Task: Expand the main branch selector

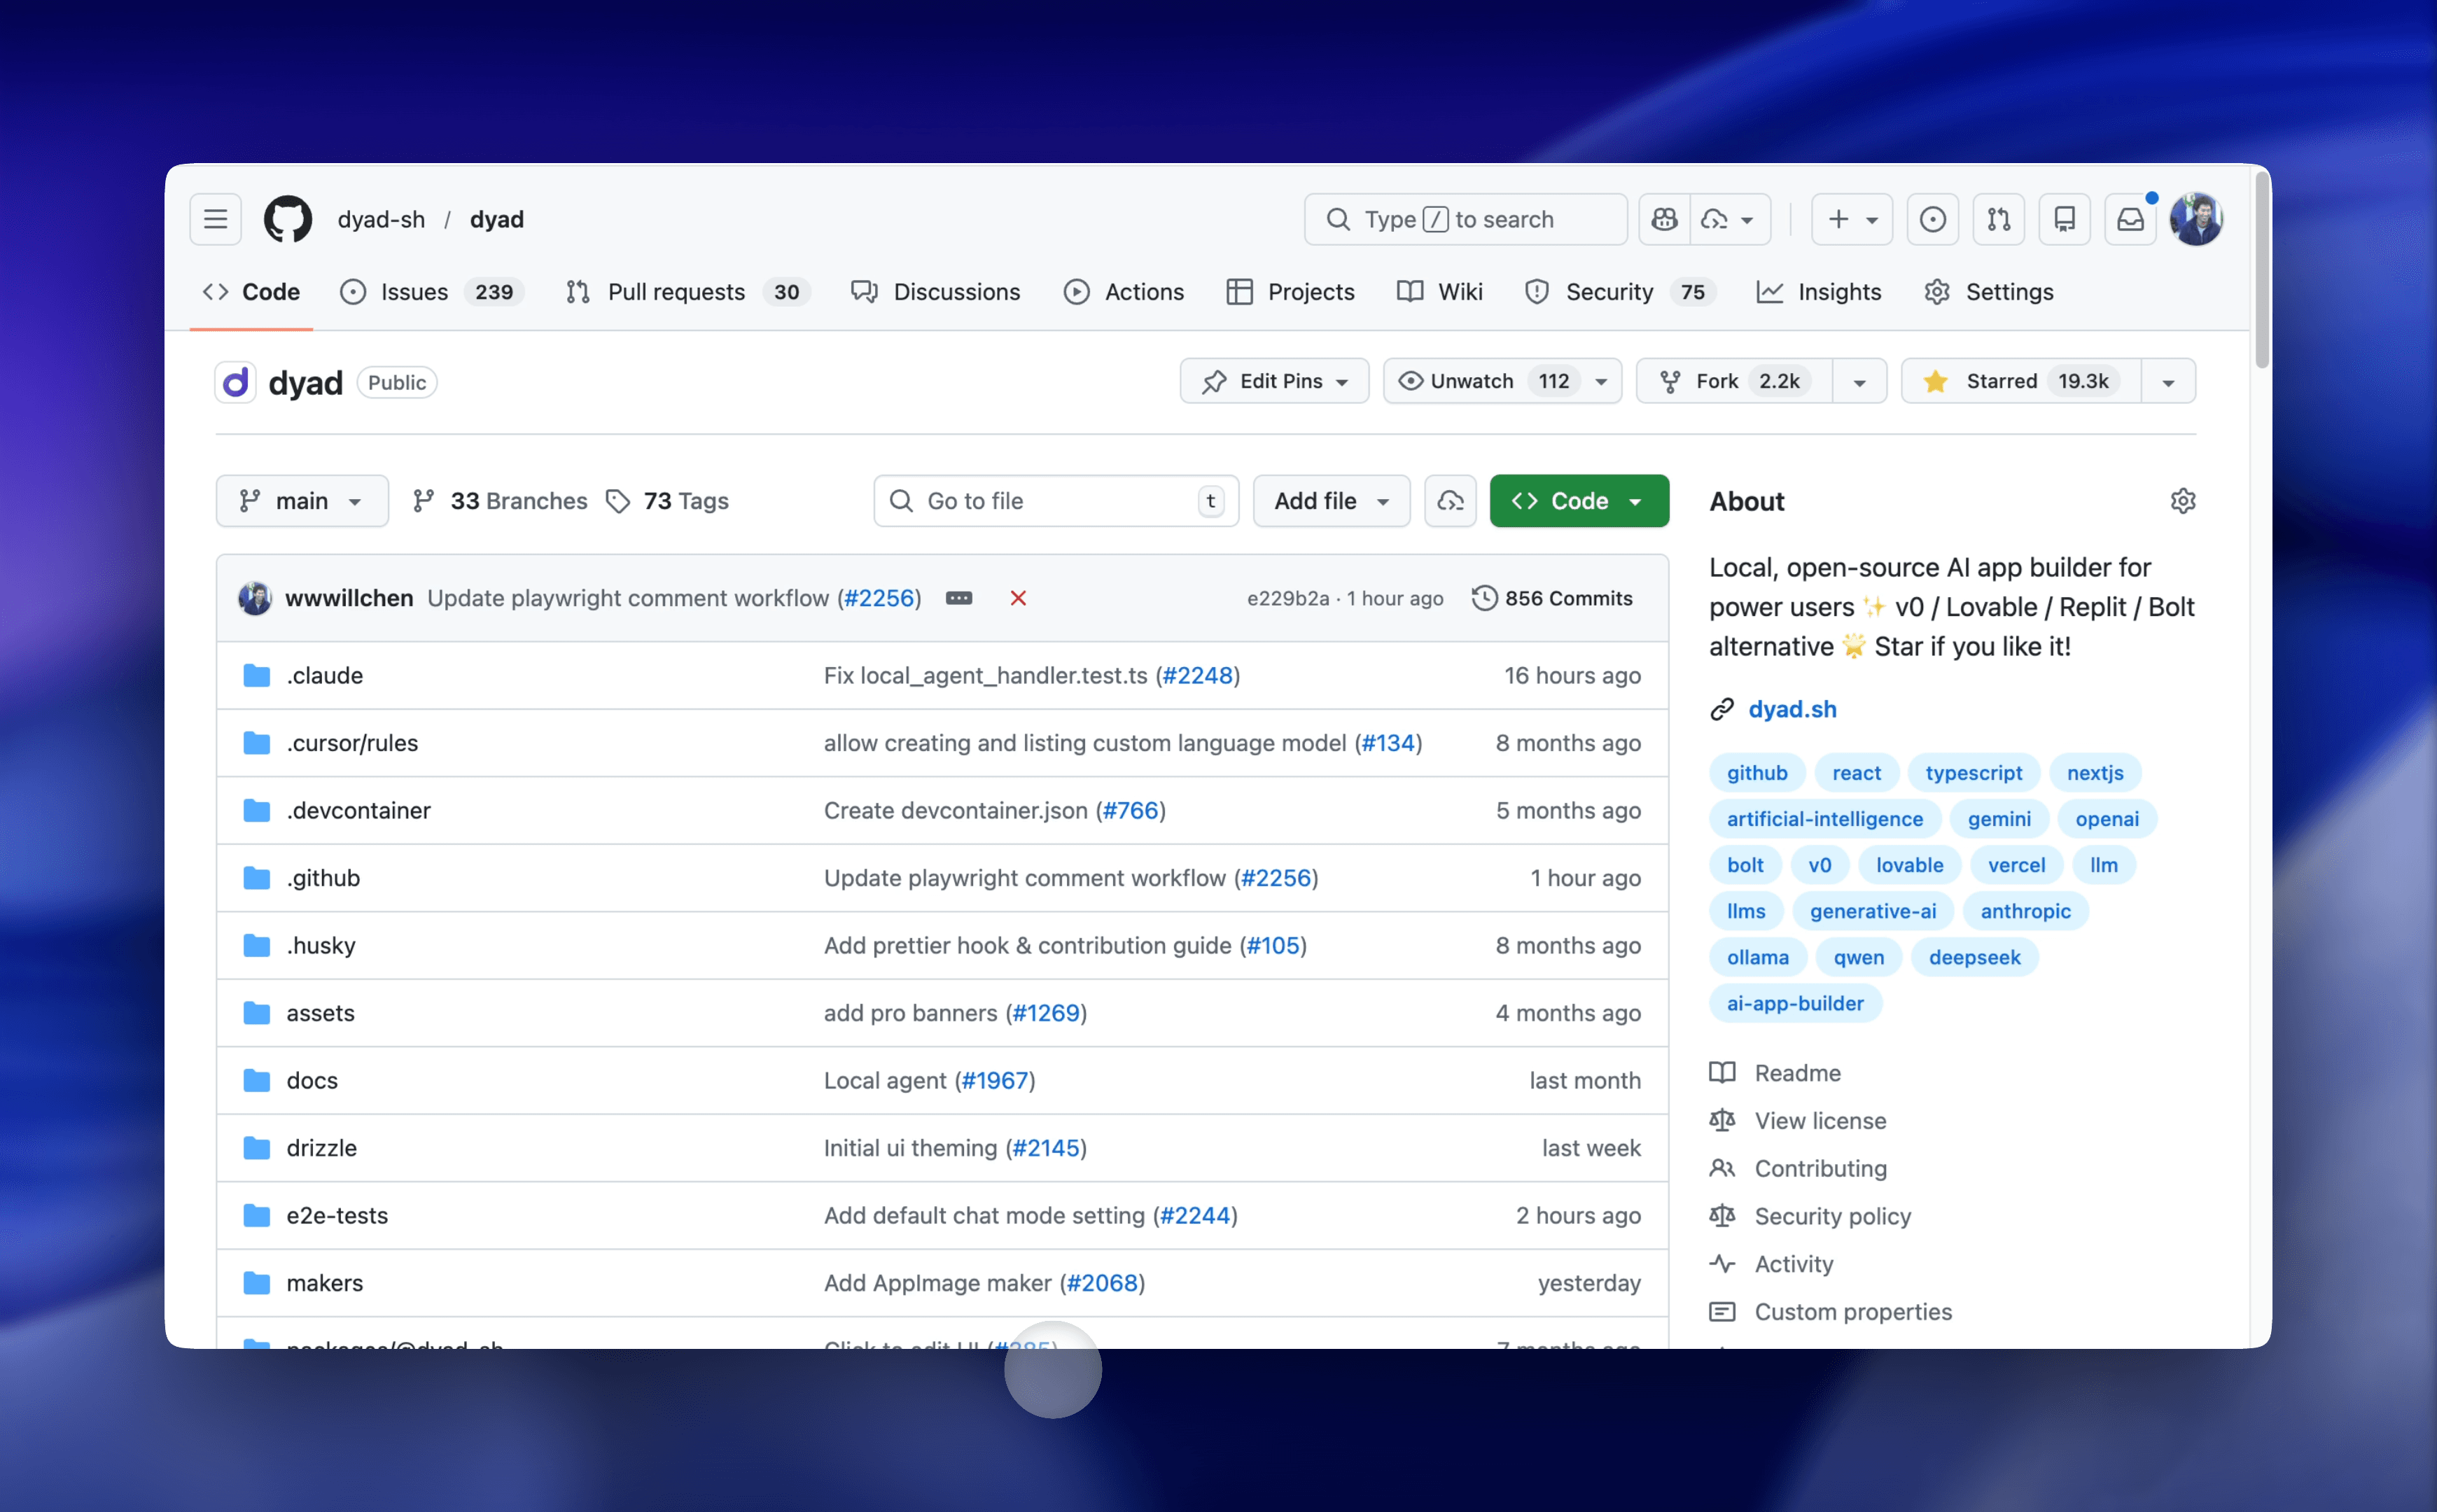Action: point(302,501)
